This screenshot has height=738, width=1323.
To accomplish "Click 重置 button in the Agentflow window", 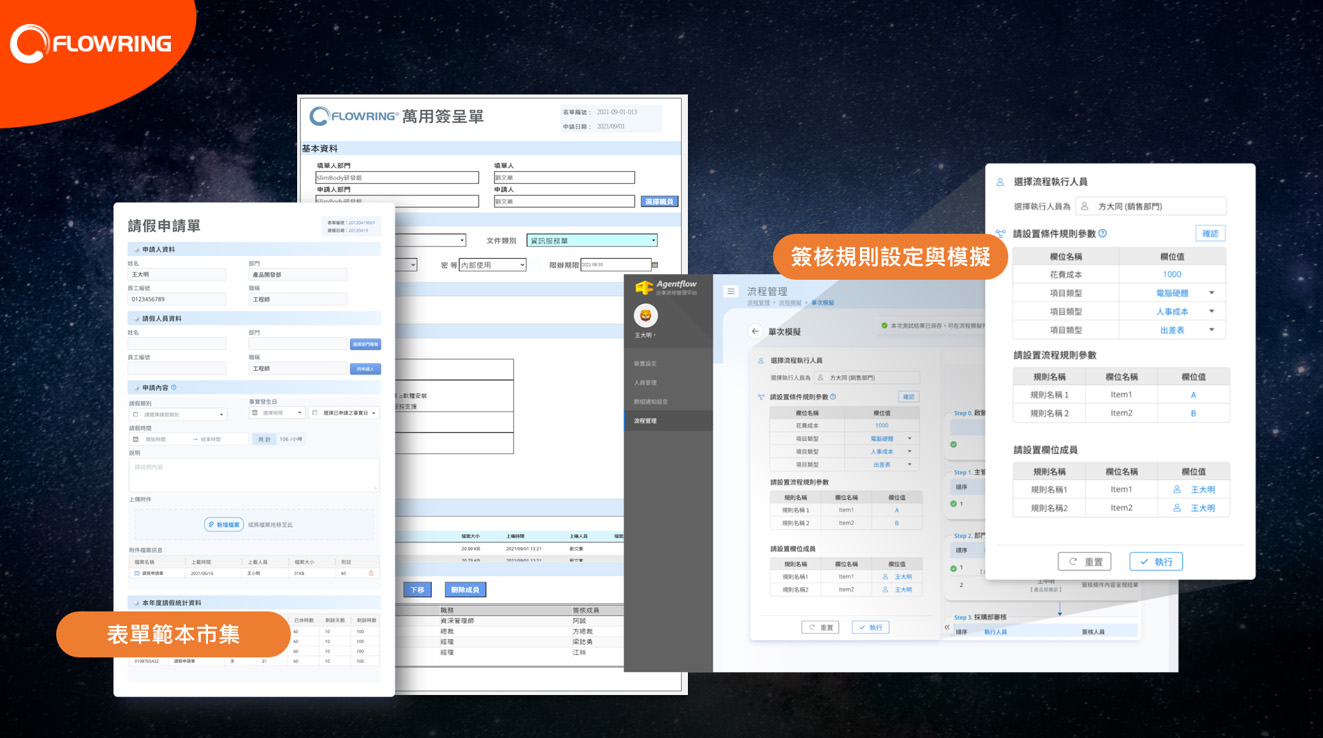I will pyautogui.click(x=820, y=627).
